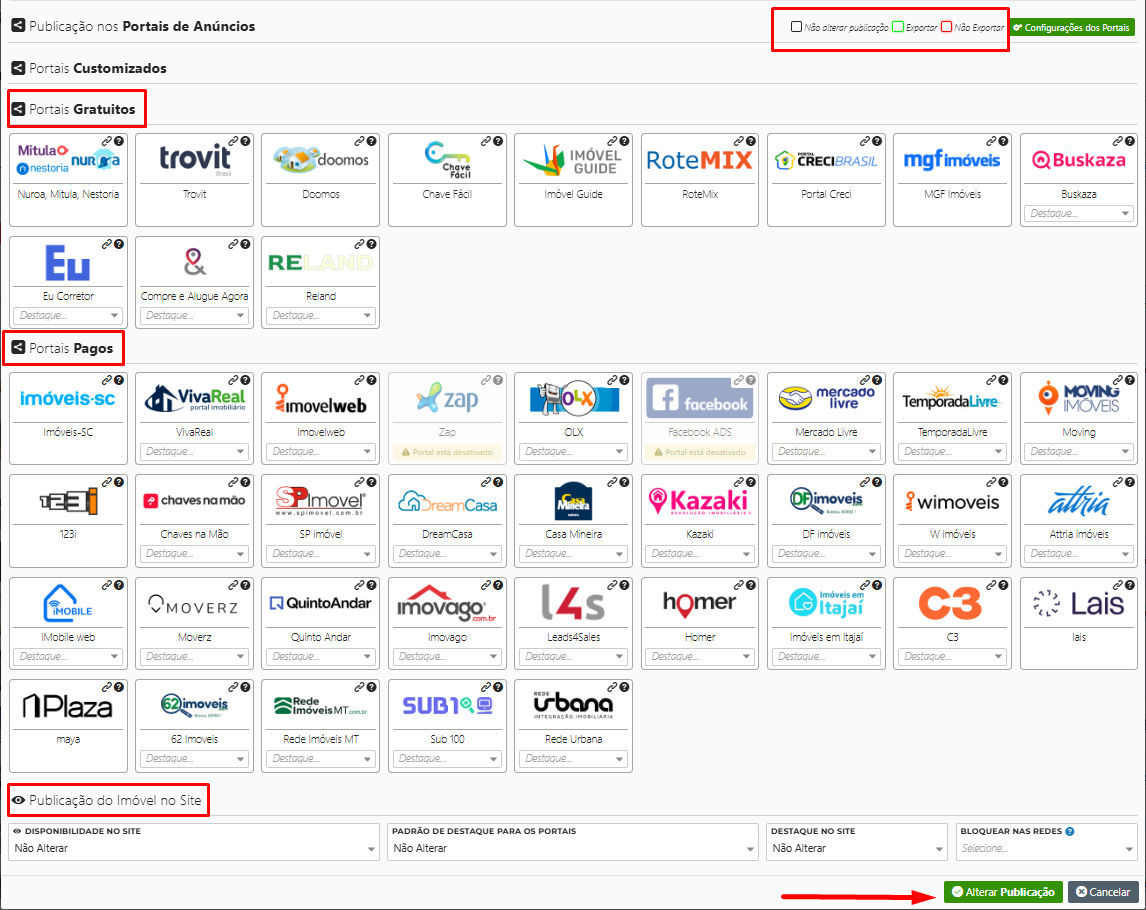Collapse the Portais Gratuitos section header
1146x910 pixels.
coord(74,108)
